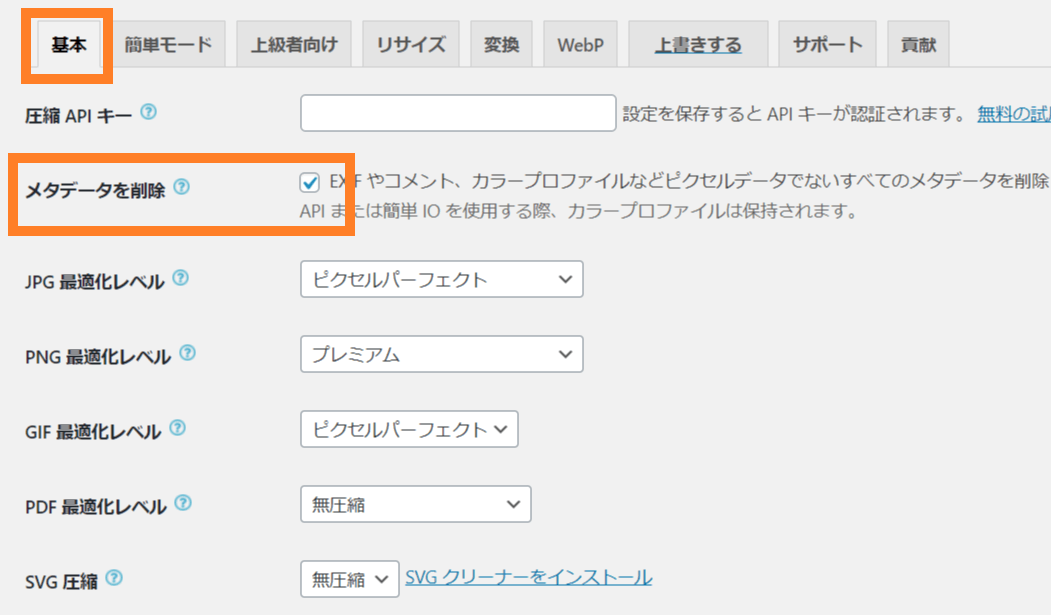Switch to the 上級者向け tab

click(294, 44)
